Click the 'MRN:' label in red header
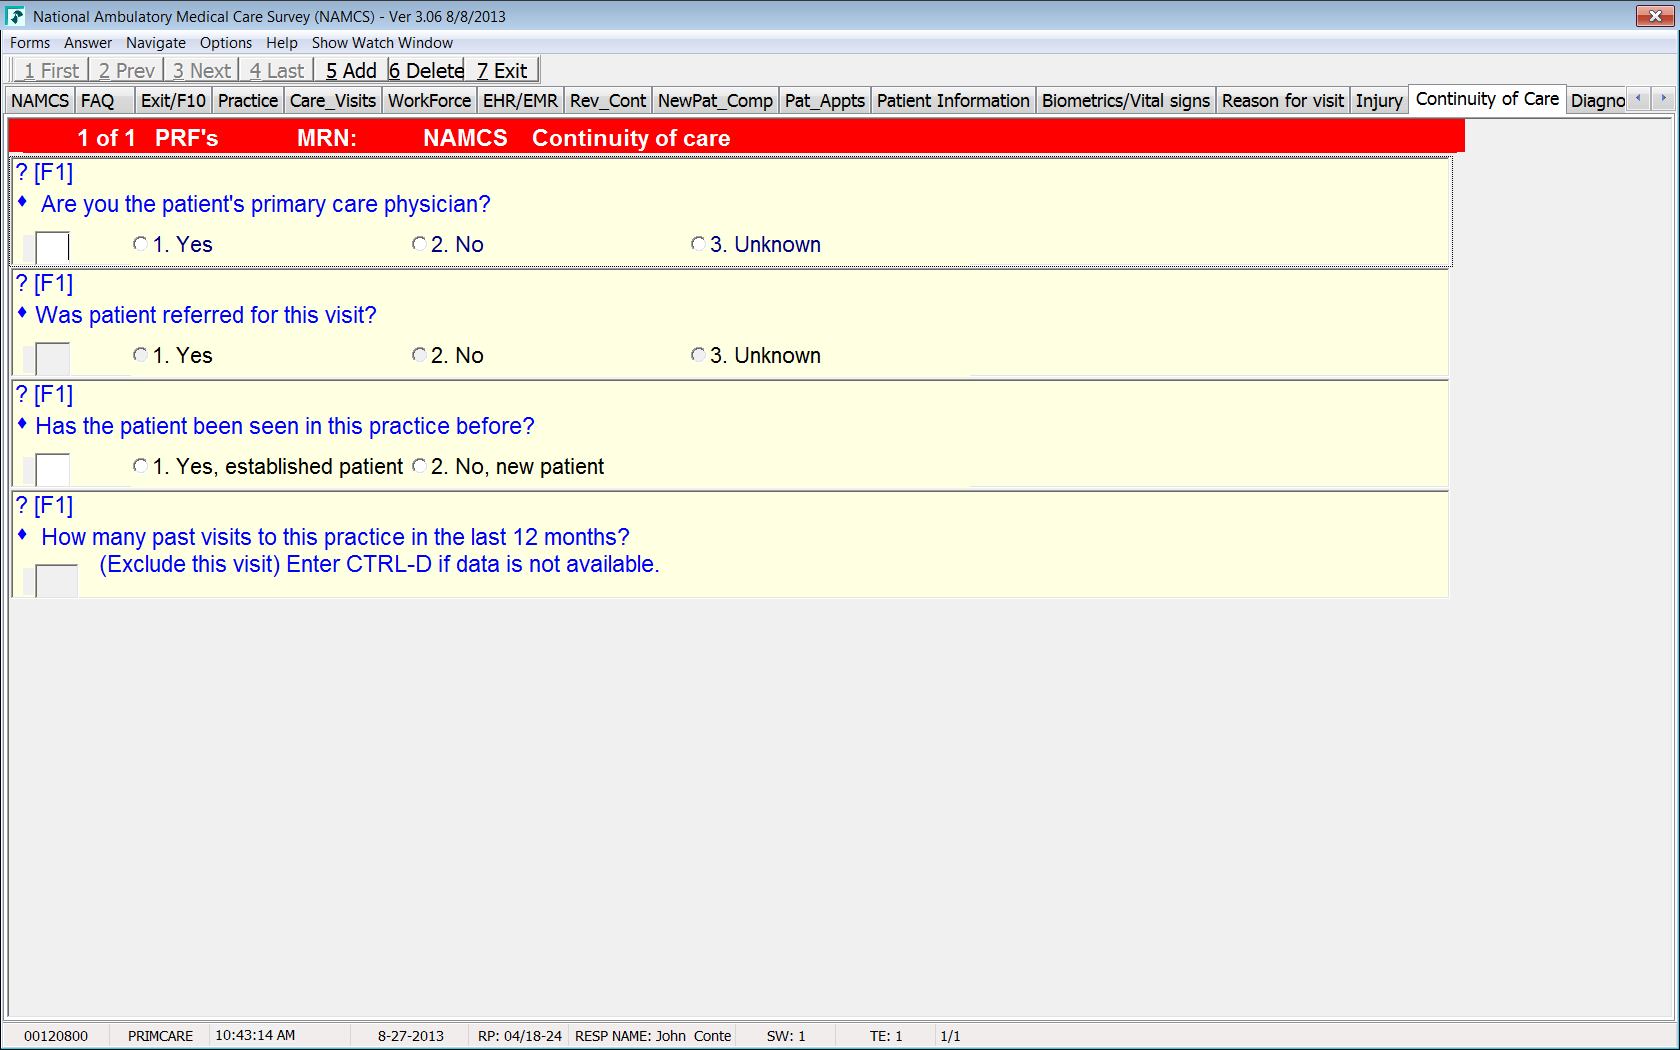 click(327, 138)
